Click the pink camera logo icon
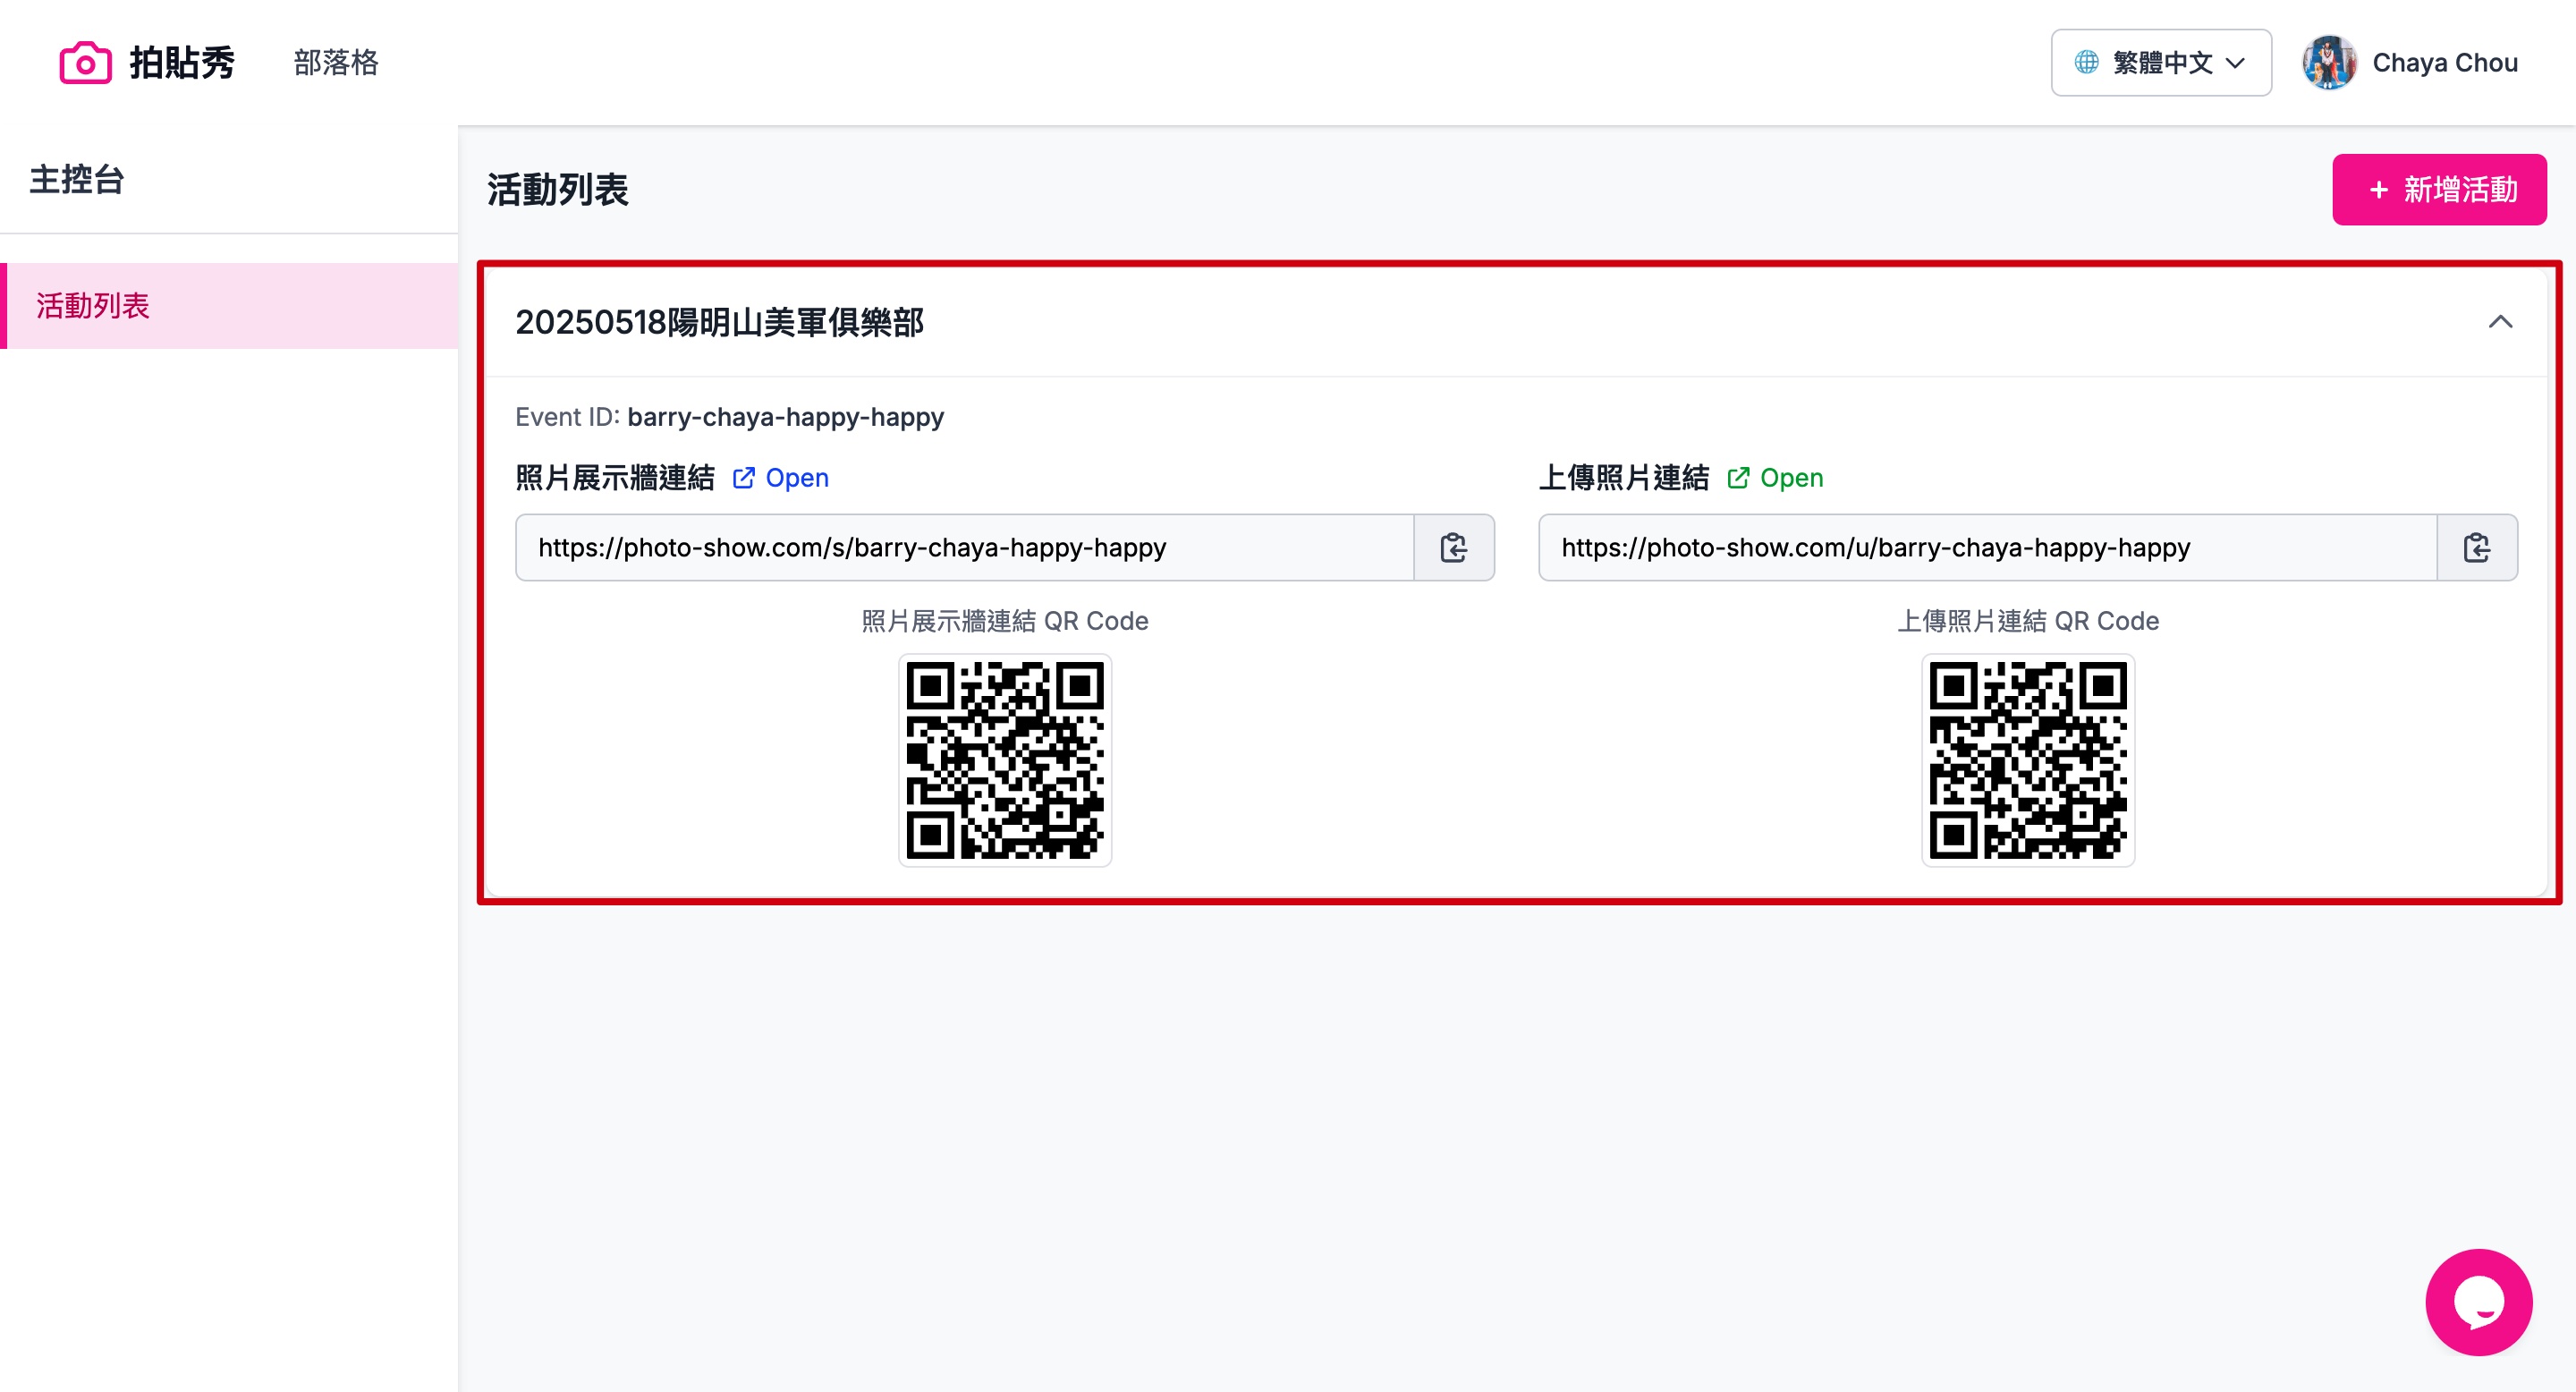 85,63
